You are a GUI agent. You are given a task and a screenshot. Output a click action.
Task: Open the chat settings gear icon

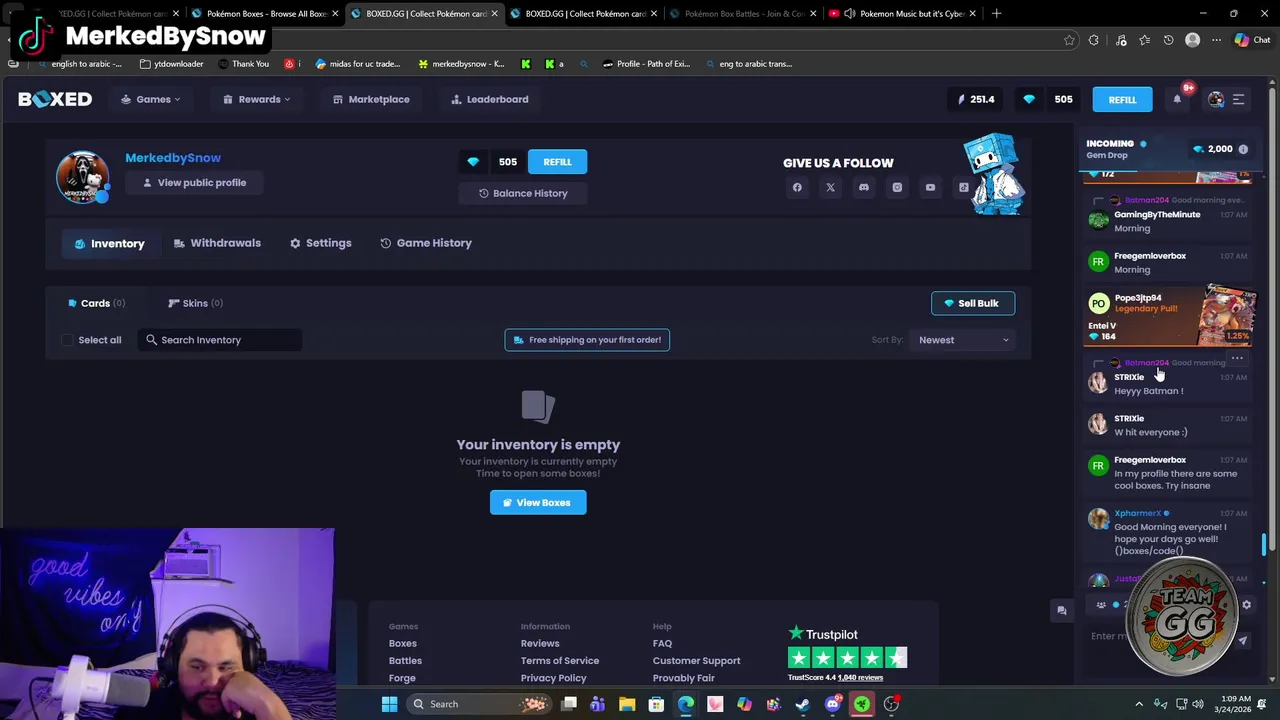coord(1246,605)
